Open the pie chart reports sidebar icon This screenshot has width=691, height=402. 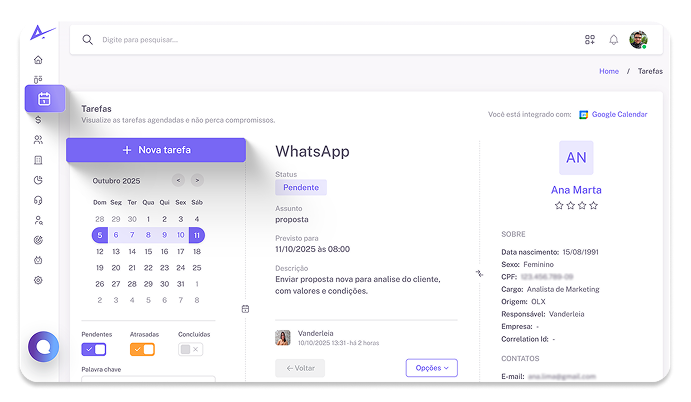(x=38, y=180)
